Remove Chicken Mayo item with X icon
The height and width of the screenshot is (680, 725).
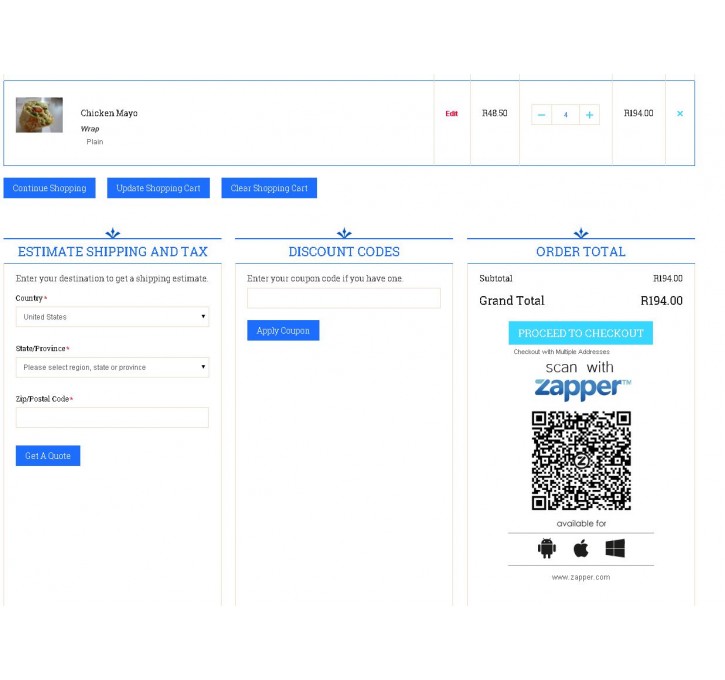click(680, 114)
